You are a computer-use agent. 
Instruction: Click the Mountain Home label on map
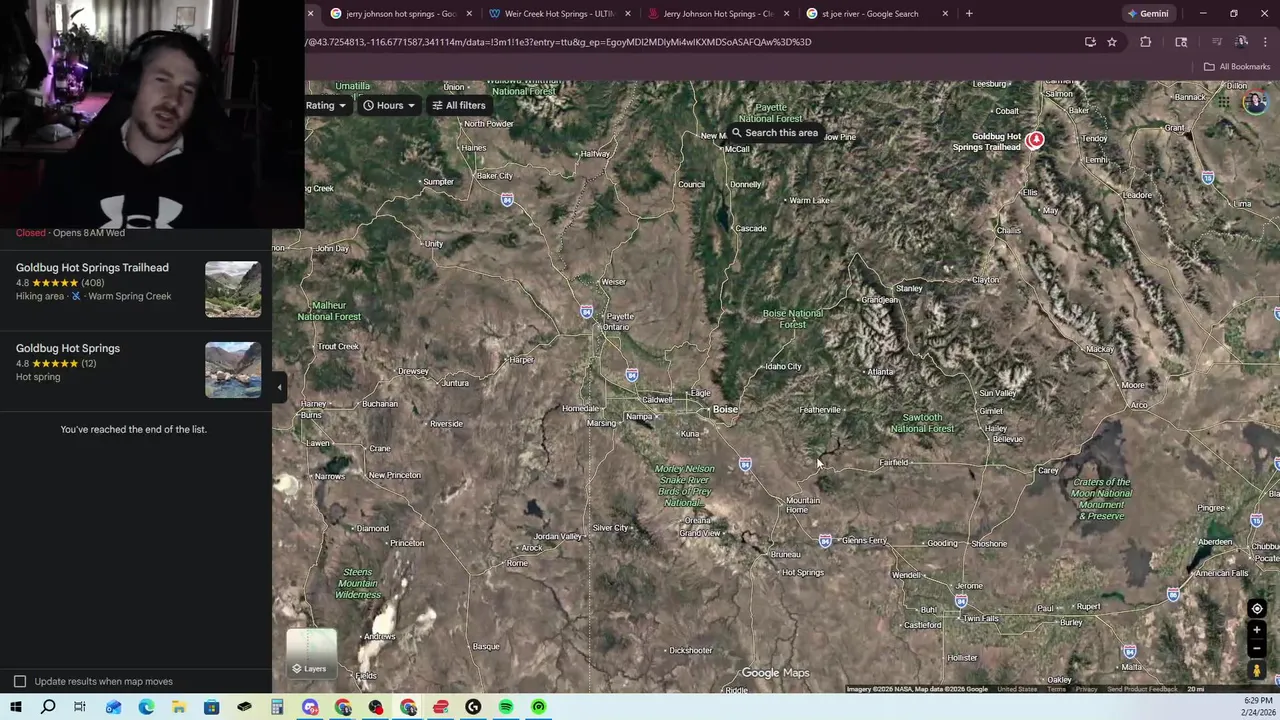801,505
